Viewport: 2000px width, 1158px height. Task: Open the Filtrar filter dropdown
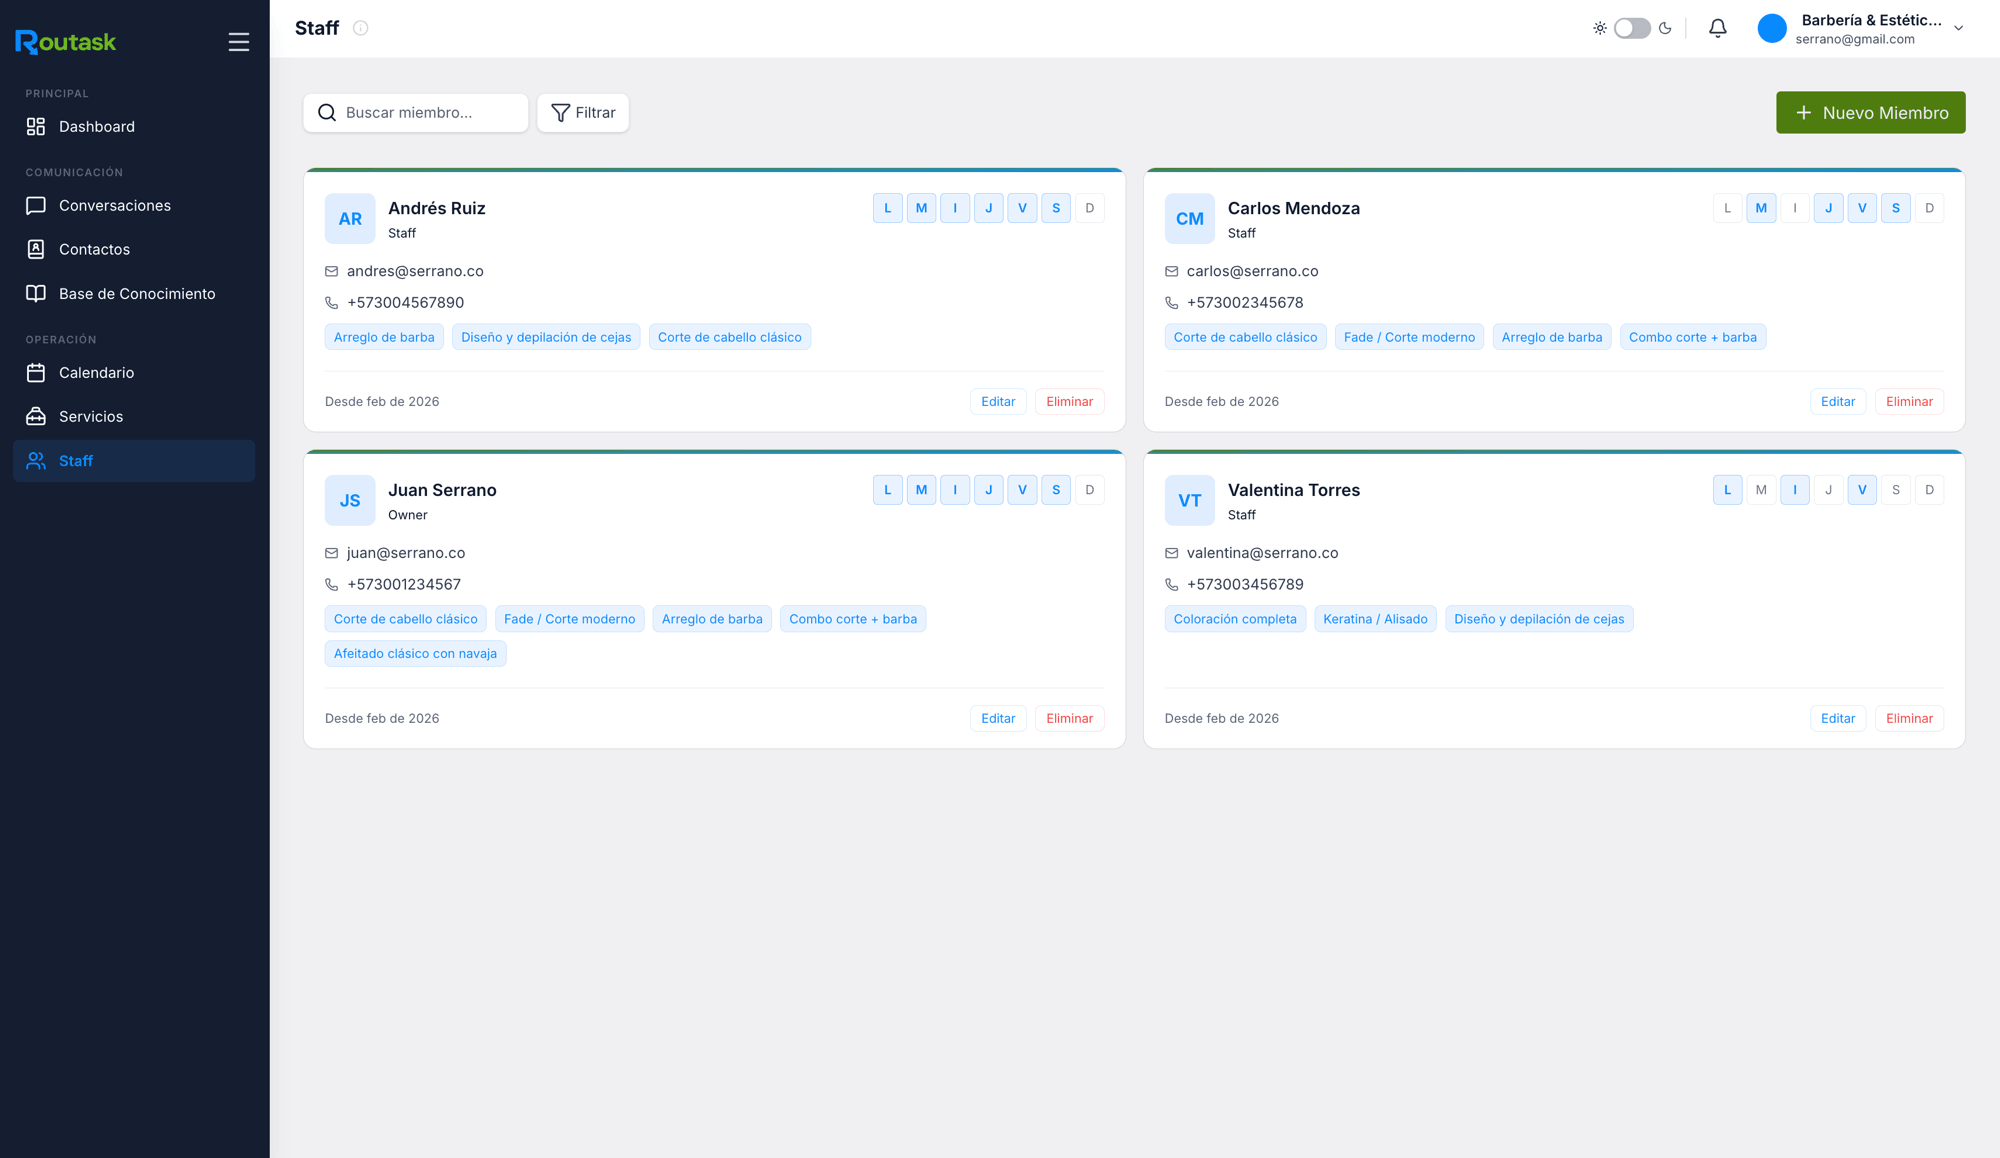583,113
